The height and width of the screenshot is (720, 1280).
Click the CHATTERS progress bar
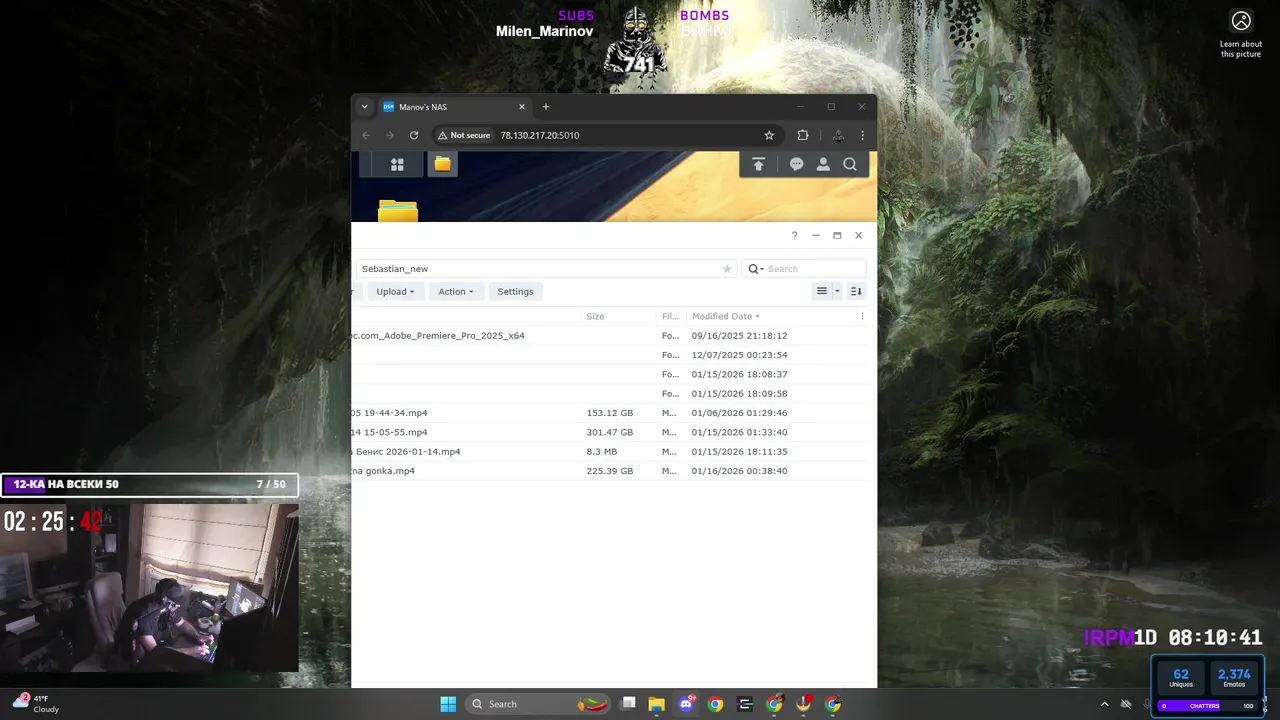tap(1208, 705)
